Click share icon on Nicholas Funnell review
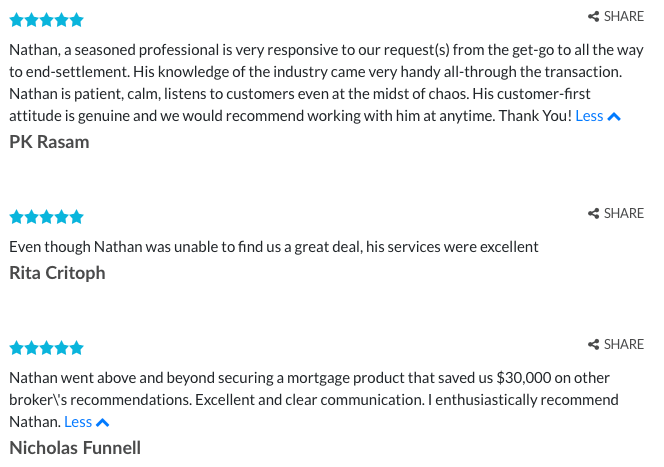 (x=593, y=345)
